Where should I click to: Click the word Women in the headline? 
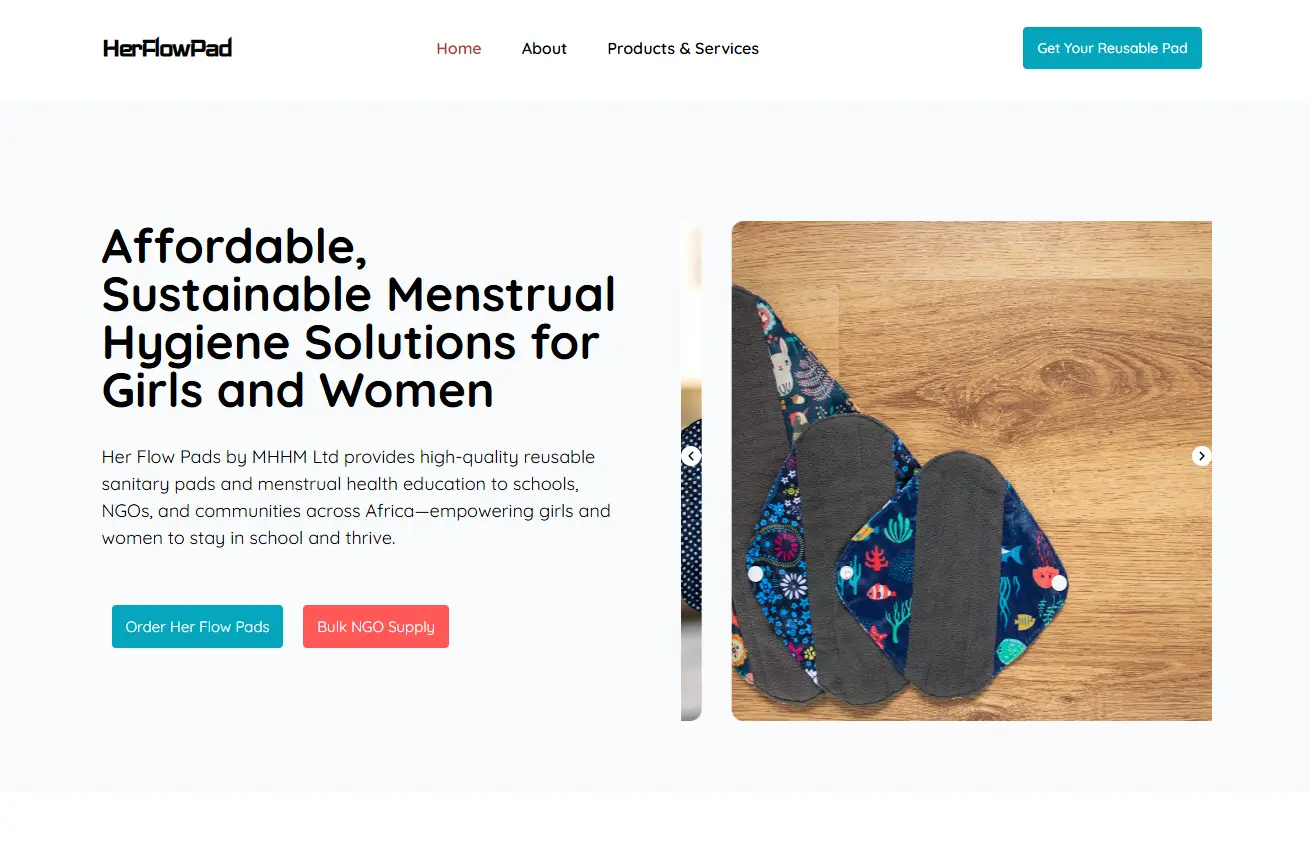click(x=407, y=390)
